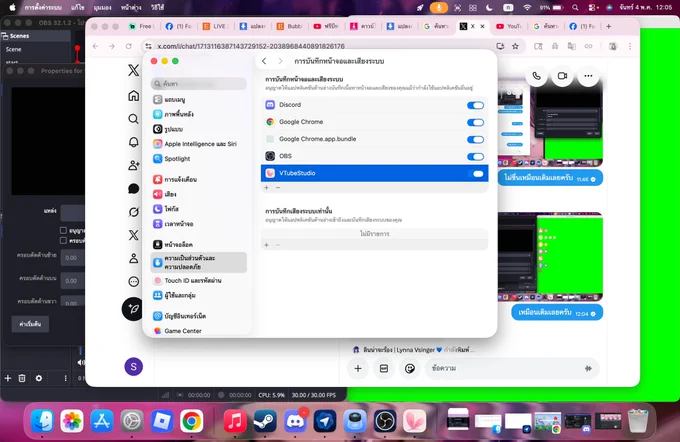Compose a new post on X
The width and height of the screenshot is (680, 442).
click(133, 309)
